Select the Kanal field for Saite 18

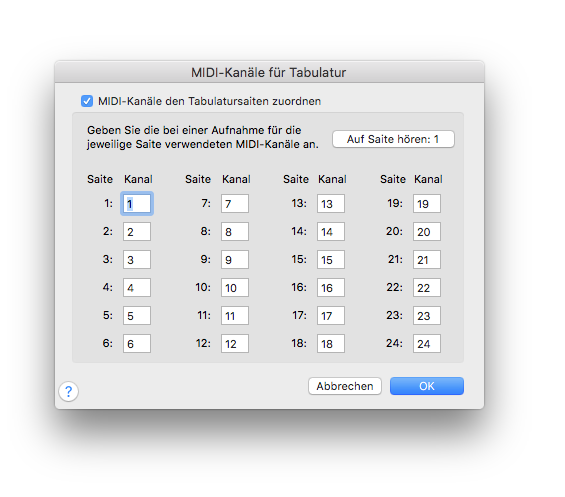[331, 343]
